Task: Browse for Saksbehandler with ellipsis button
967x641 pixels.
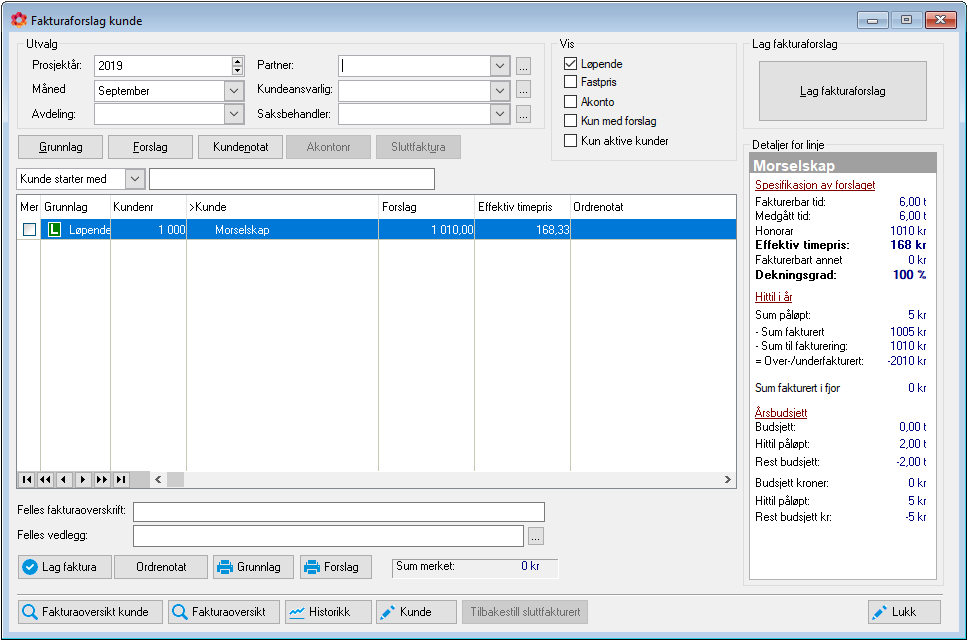Action: 524,114
